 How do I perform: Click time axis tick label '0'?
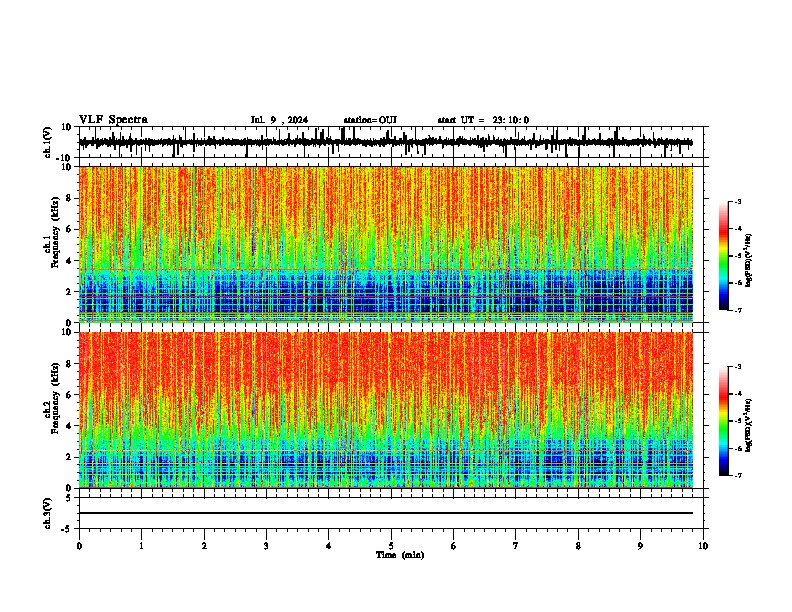coord(79,546)
